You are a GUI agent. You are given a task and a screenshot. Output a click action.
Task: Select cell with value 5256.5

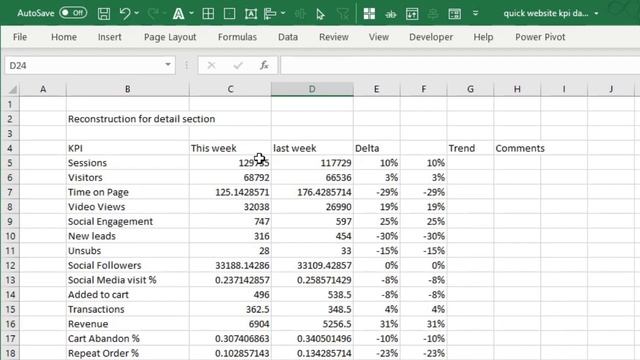pos(312,324)
